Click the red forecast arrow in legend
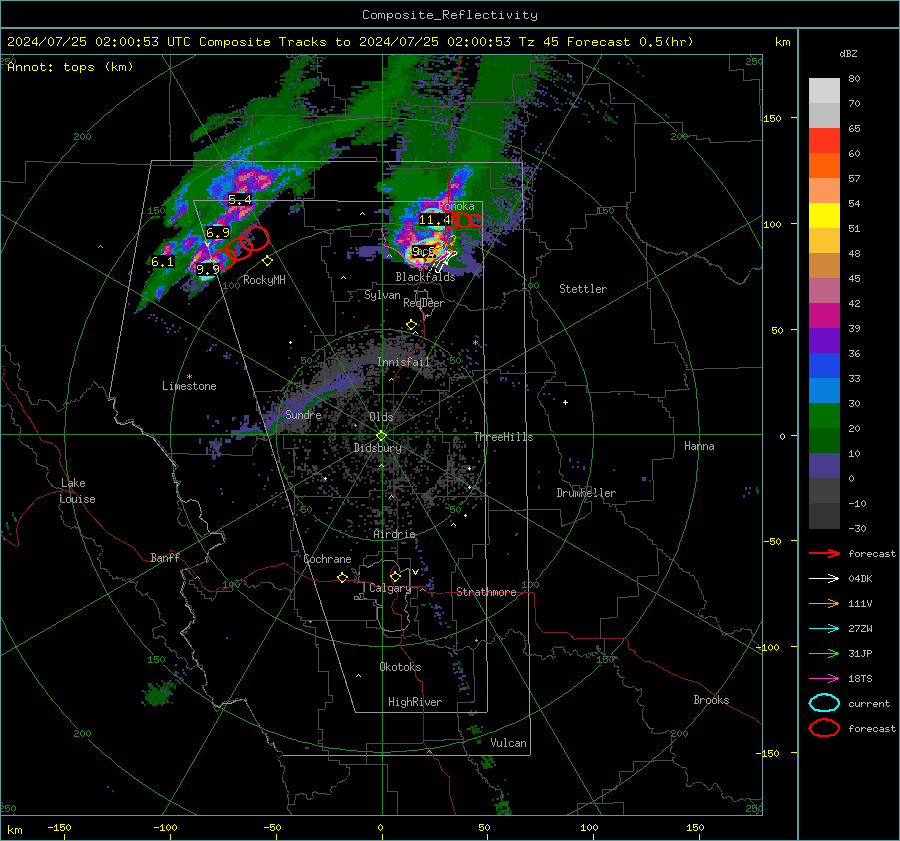Viewport: 900px width, 841px height. [824, 553]
